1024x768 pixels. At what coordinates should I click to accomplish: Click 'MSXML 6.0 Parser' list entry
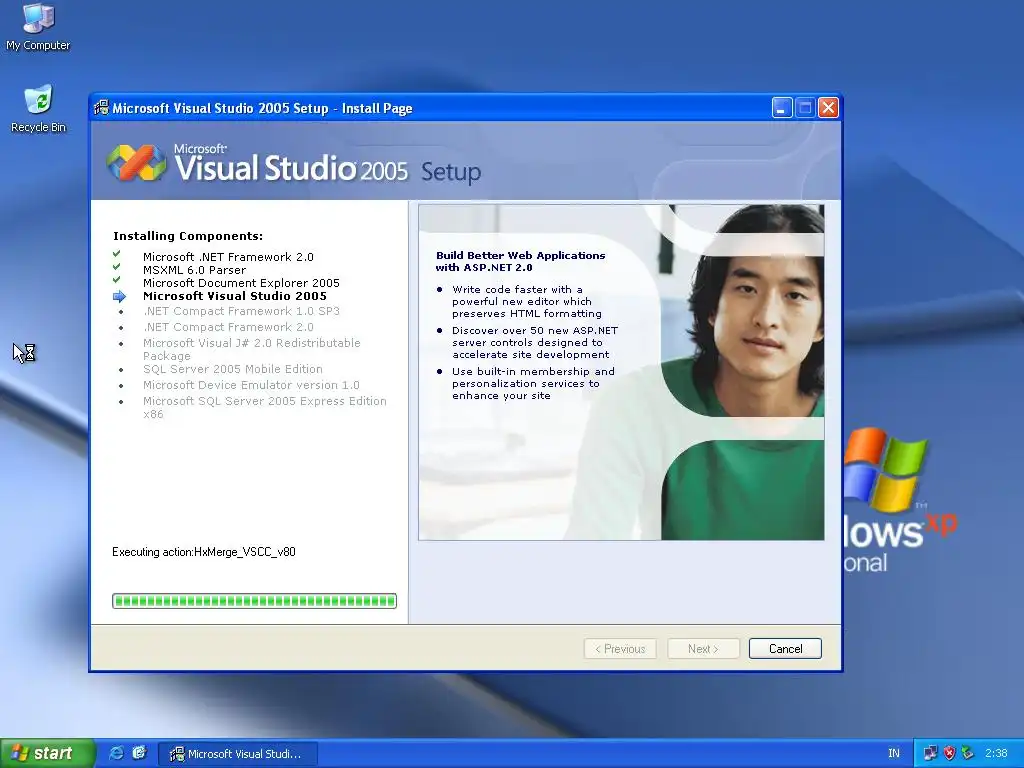(195, 270)
